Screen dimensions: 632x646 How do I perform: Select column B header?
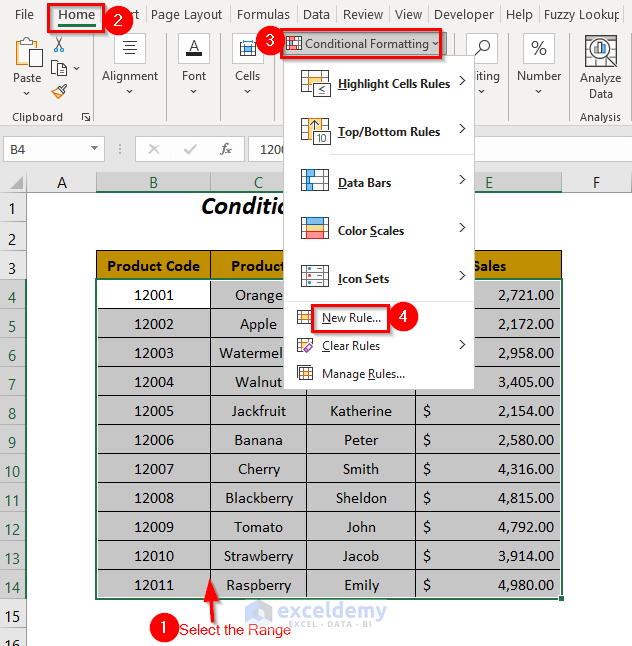[153, 183]
